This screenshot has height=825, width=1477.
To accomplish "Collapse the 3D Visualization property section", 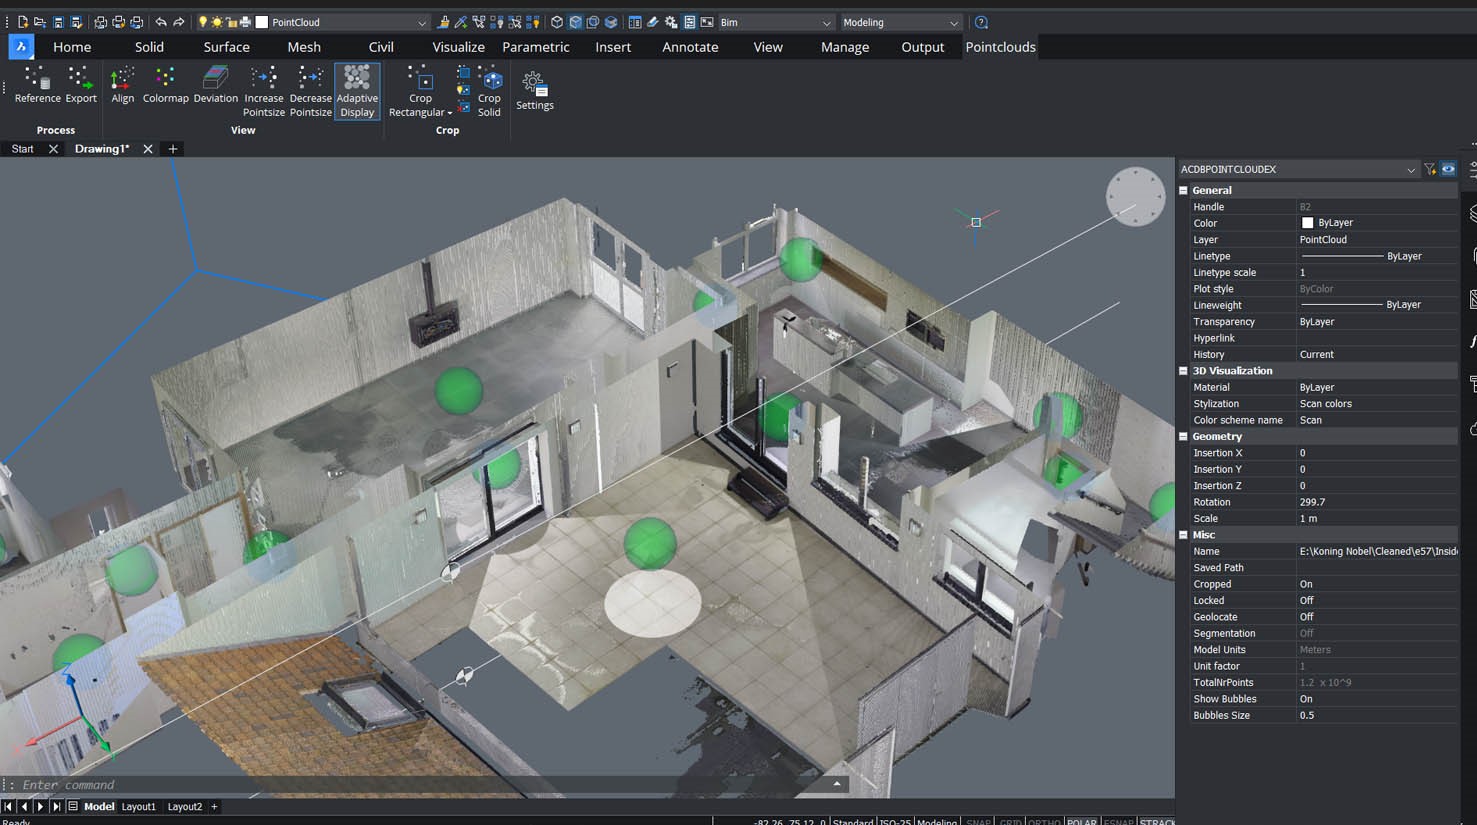I will pyautogui.click(x=1182, y=370).
